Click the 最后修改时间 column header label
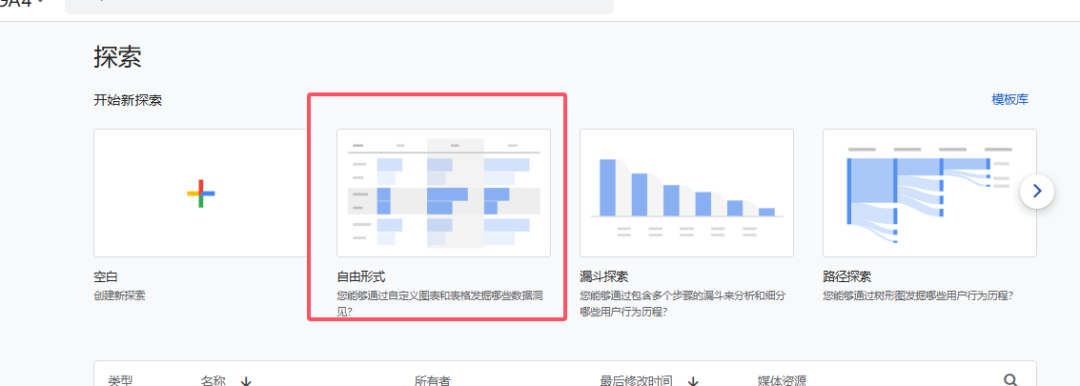 [x=636, y=380]
